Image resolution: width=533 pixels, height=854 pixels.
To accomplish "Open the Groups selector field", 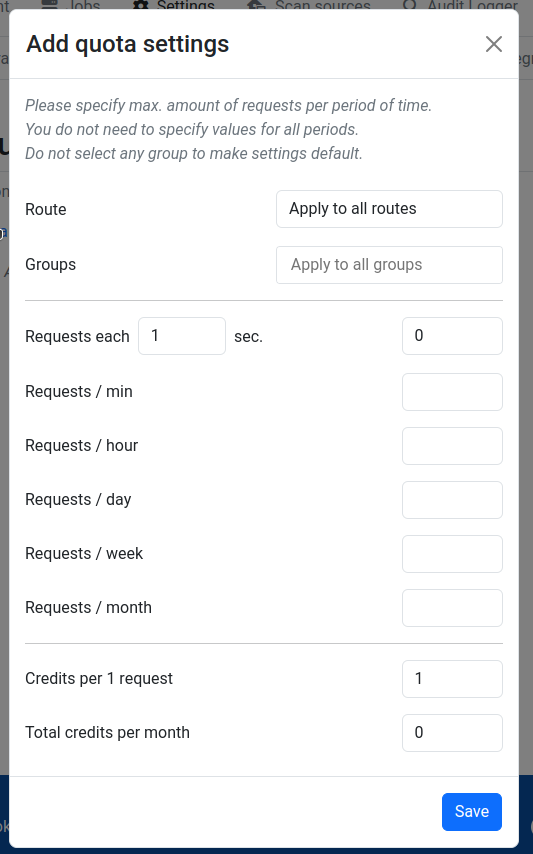I will coord(389,265).
